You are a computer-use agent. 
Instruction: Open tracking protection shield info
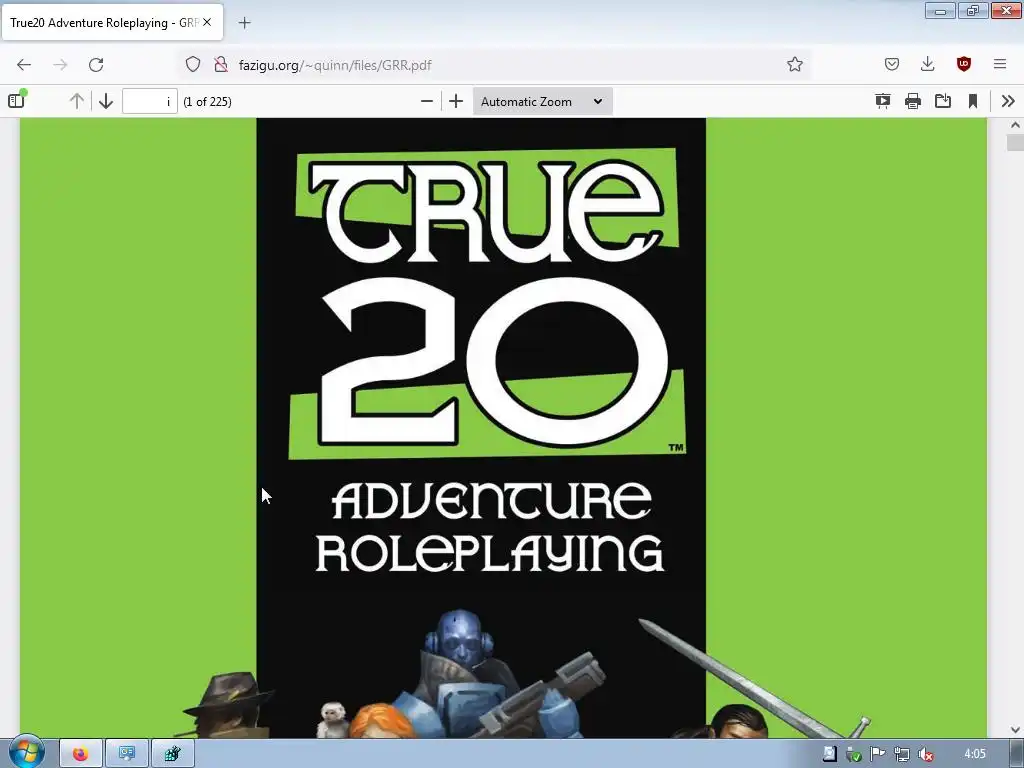coord(193,64)
